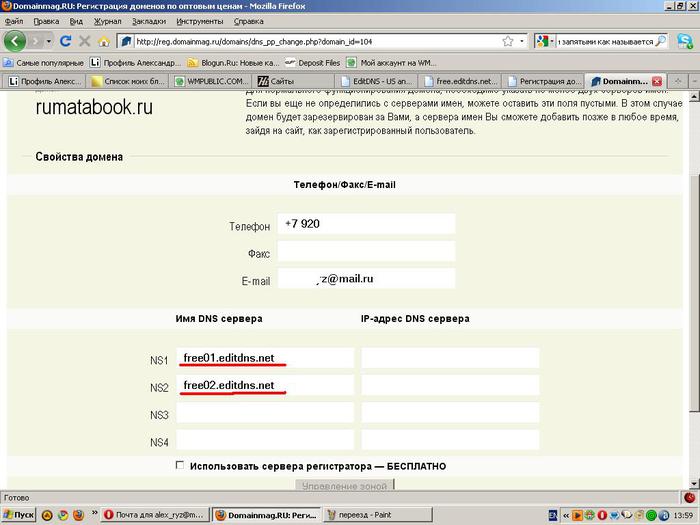Image resolution: width=700 pixels, height=525 pixels.
Task: Go to Home page via house icon
Action: pos(104,42)
